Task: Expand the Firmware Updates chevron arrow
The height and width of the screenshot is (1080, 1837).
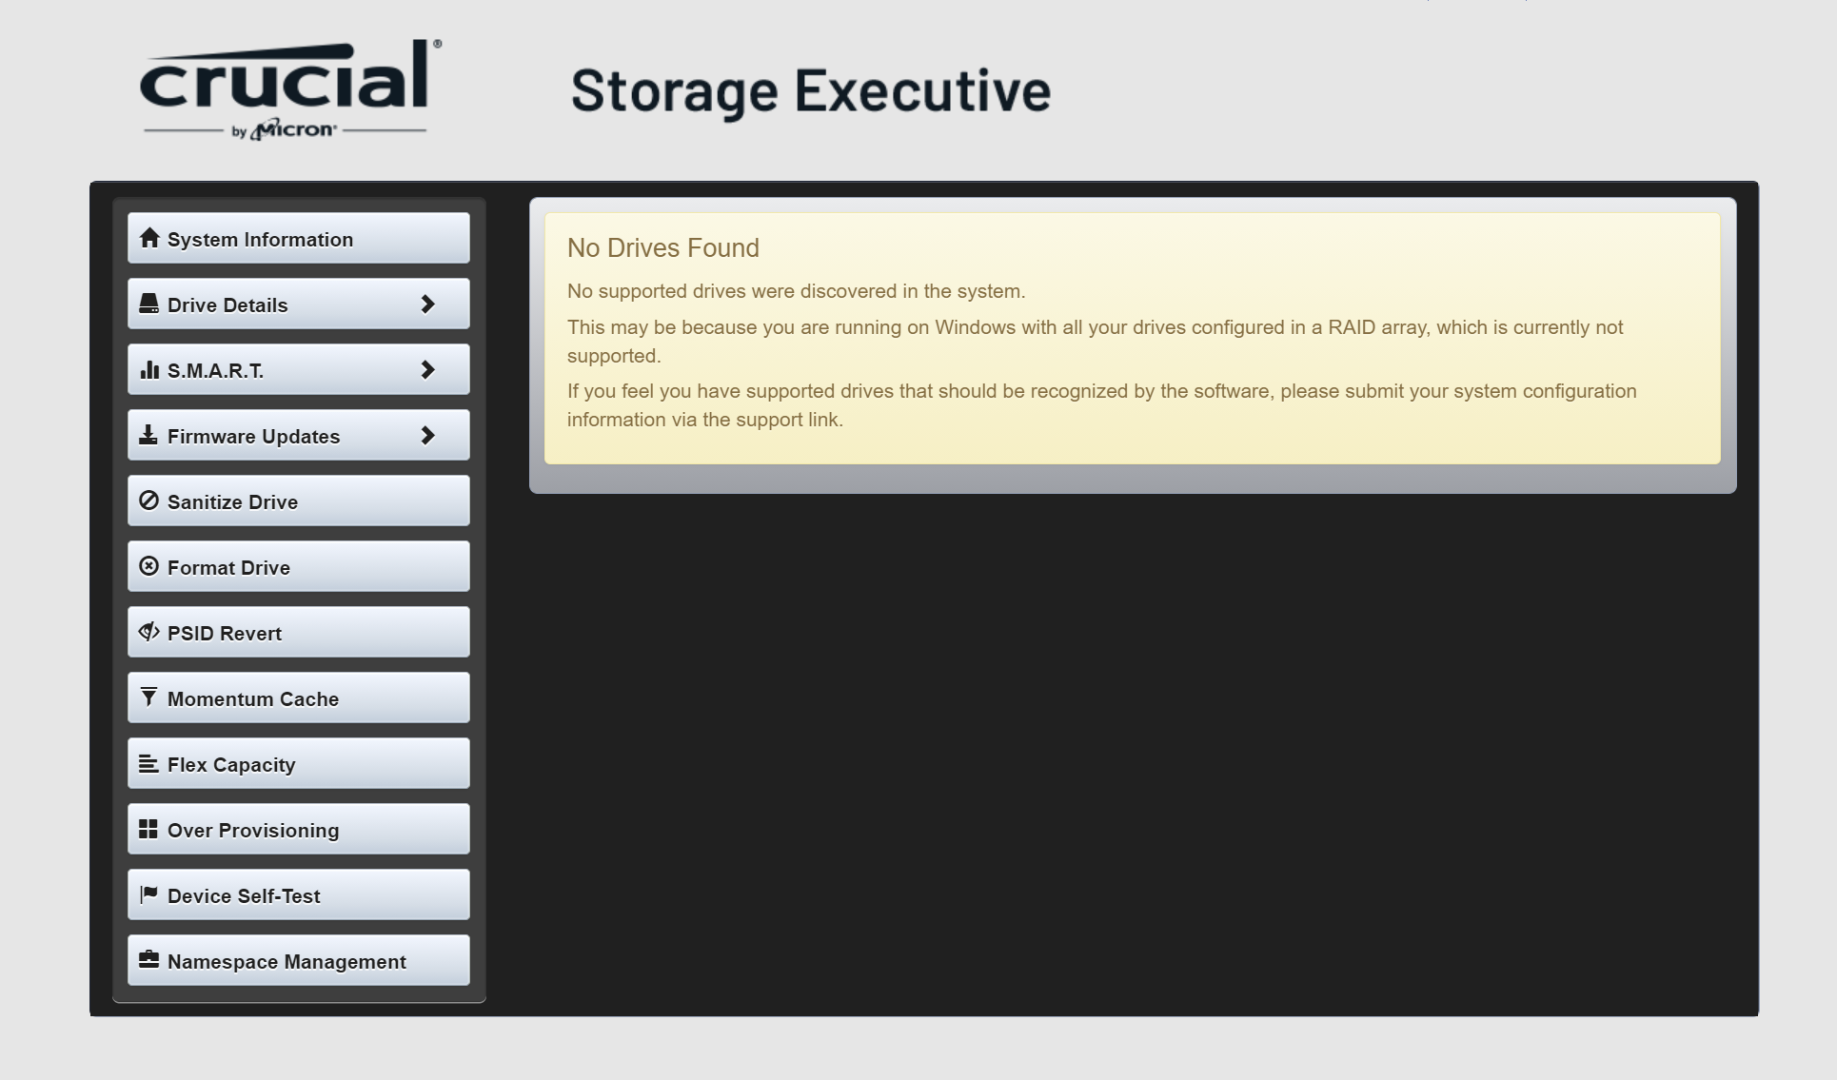Action: coord(428,435)
